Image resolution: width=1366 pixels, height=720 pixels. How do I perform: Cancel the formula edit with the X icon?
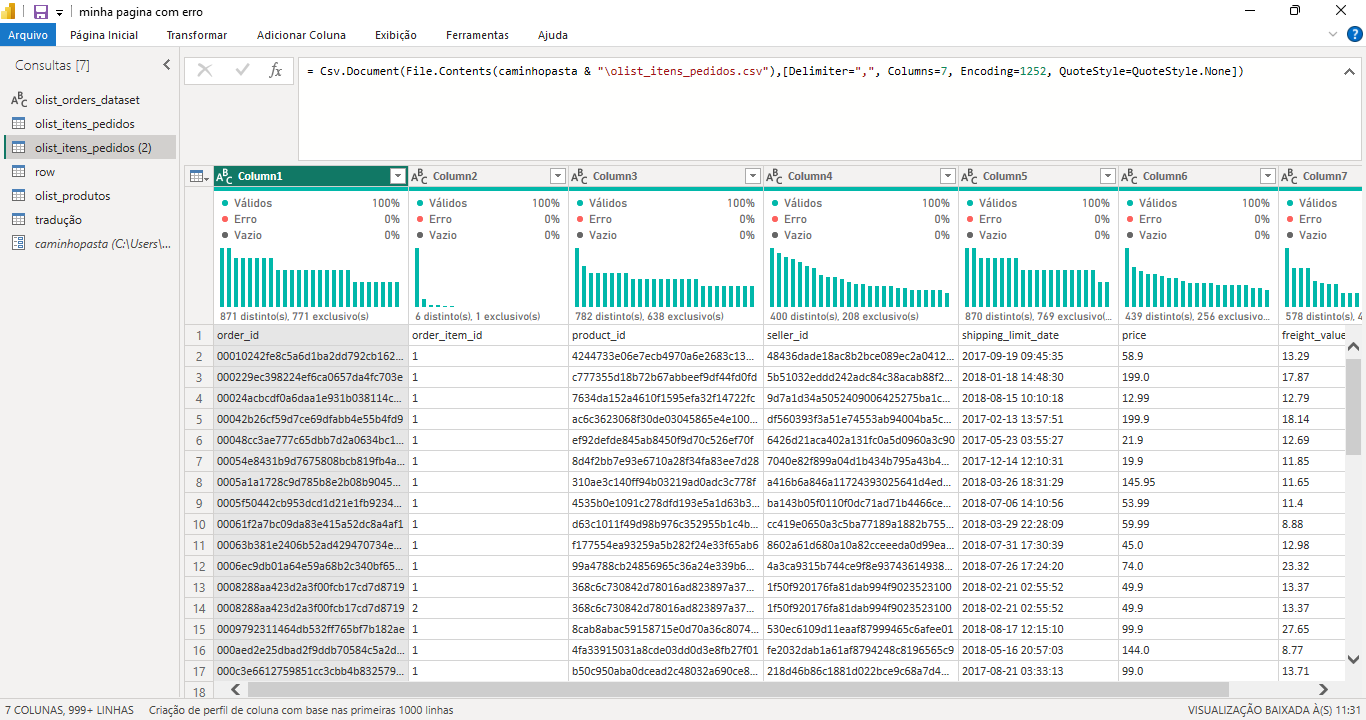point(205,70)
